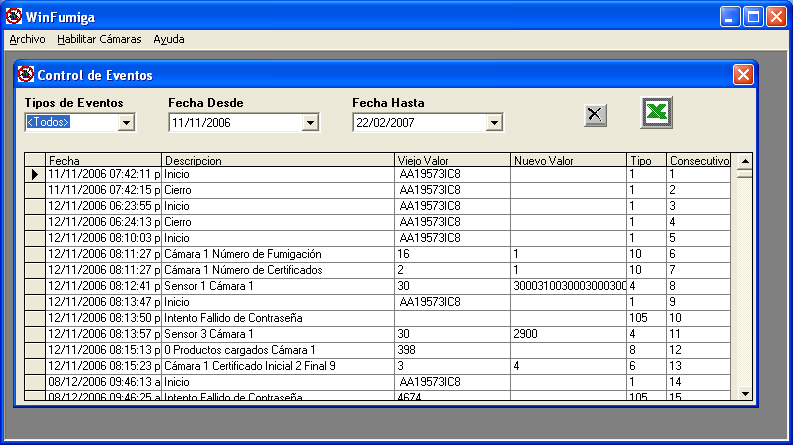This screenshot has width=793, height=445.
Task: Click date cell 08/12/2006 09:46:13
Action: (103, 382)
